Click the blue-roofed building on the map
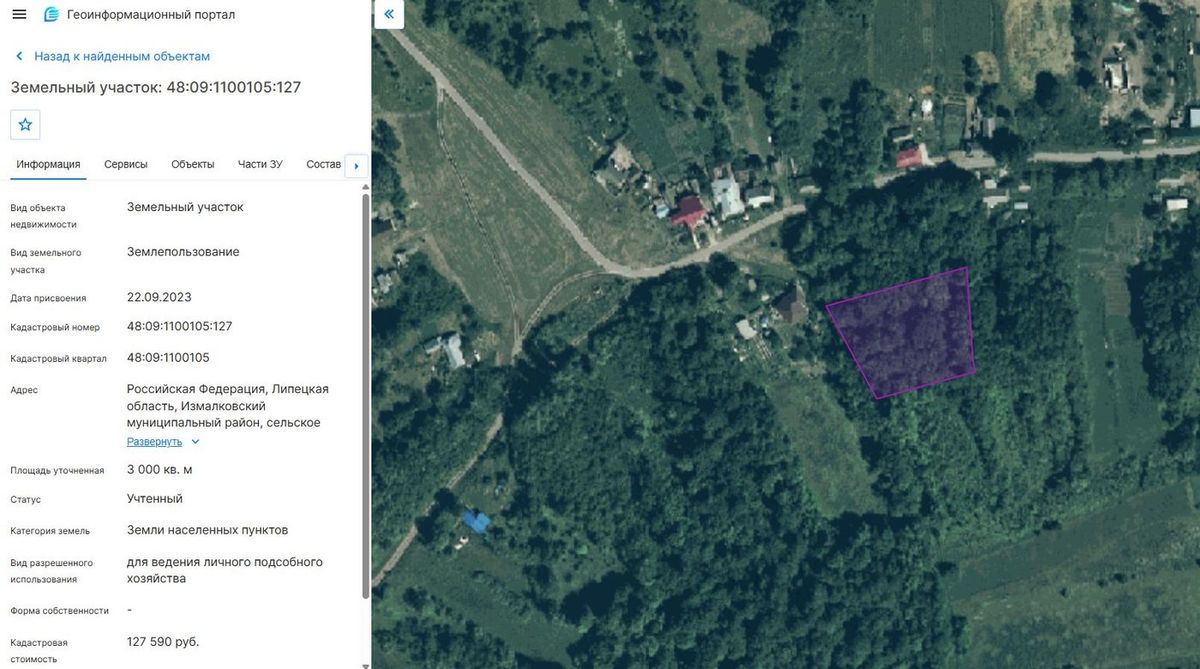The width and height of the screenshot is (1200, 669). [476, 520]
